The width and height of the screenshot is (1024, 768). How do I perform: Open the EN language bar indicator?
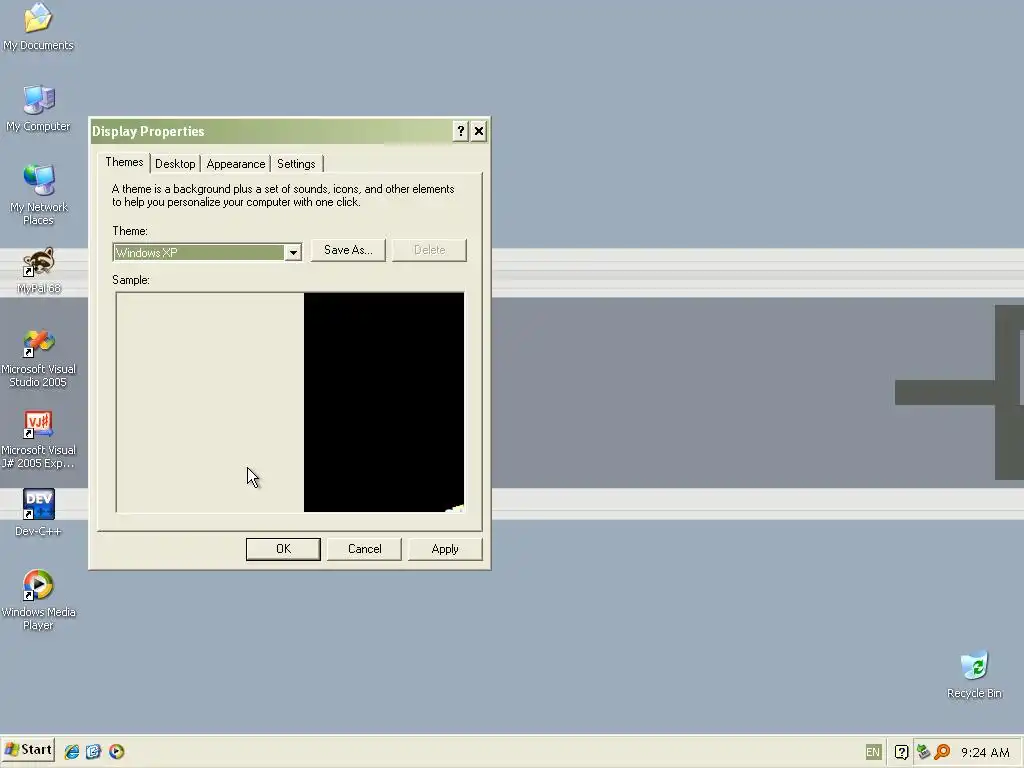pos(873,752)
